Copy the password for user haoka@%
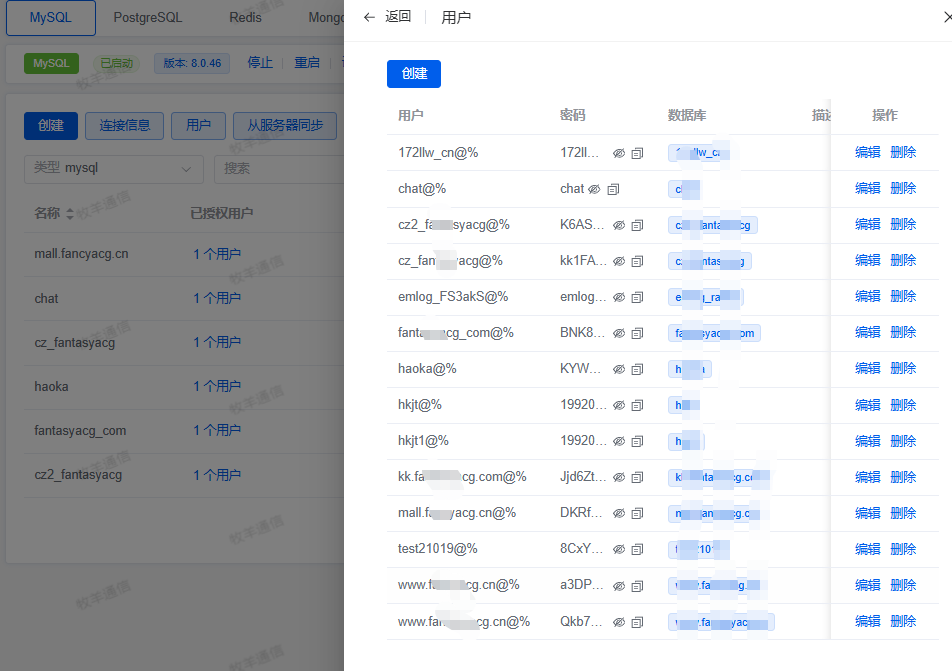The image size is (952, 671). [637, 369]
